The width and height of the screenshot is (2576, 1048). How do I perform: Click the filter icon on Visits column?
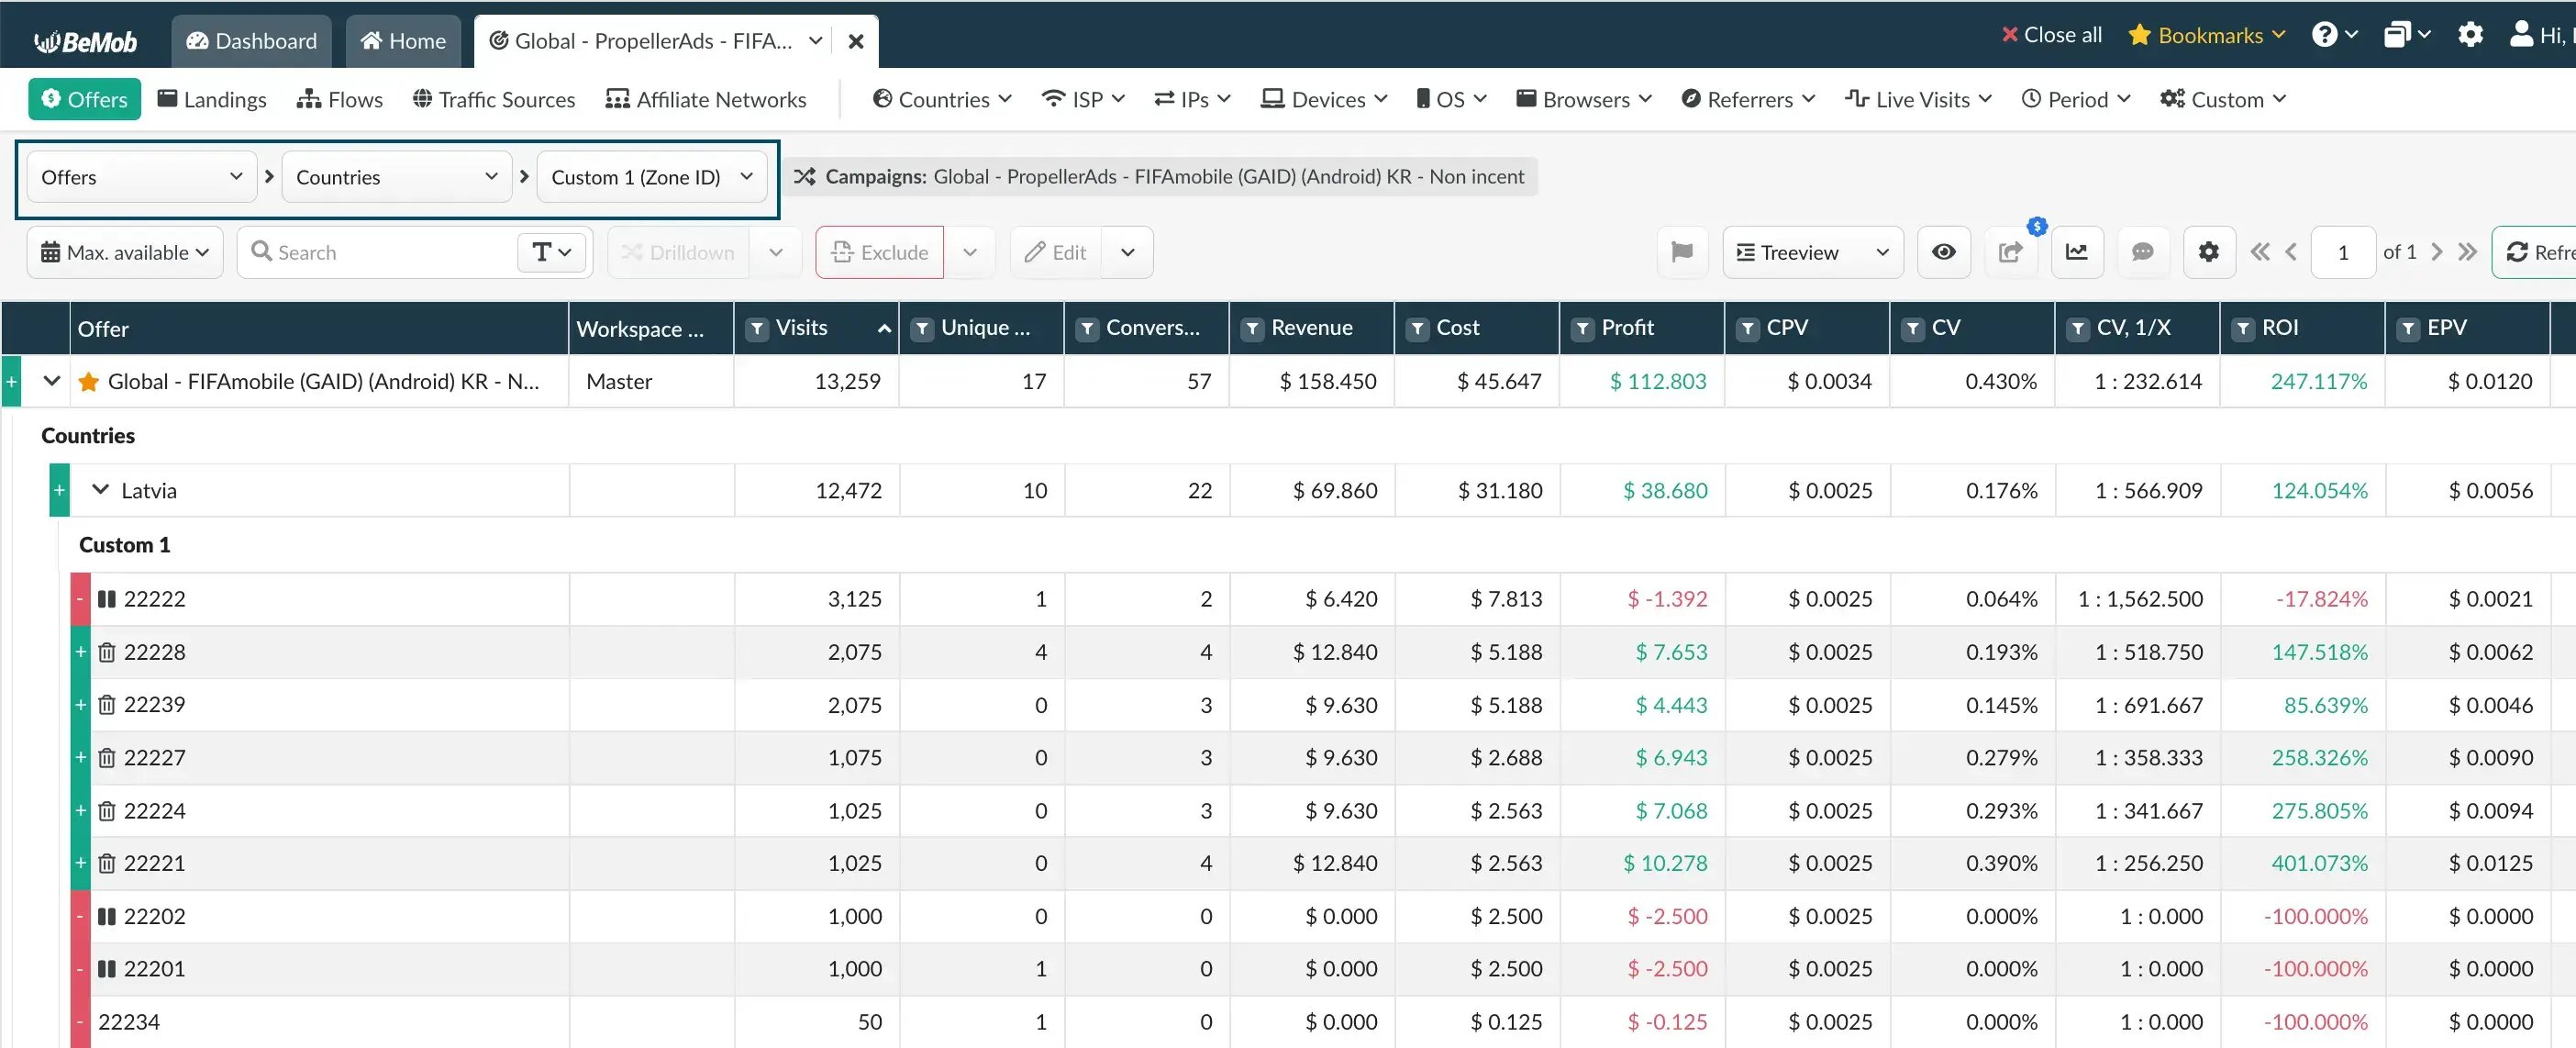[x=758, y=329]
